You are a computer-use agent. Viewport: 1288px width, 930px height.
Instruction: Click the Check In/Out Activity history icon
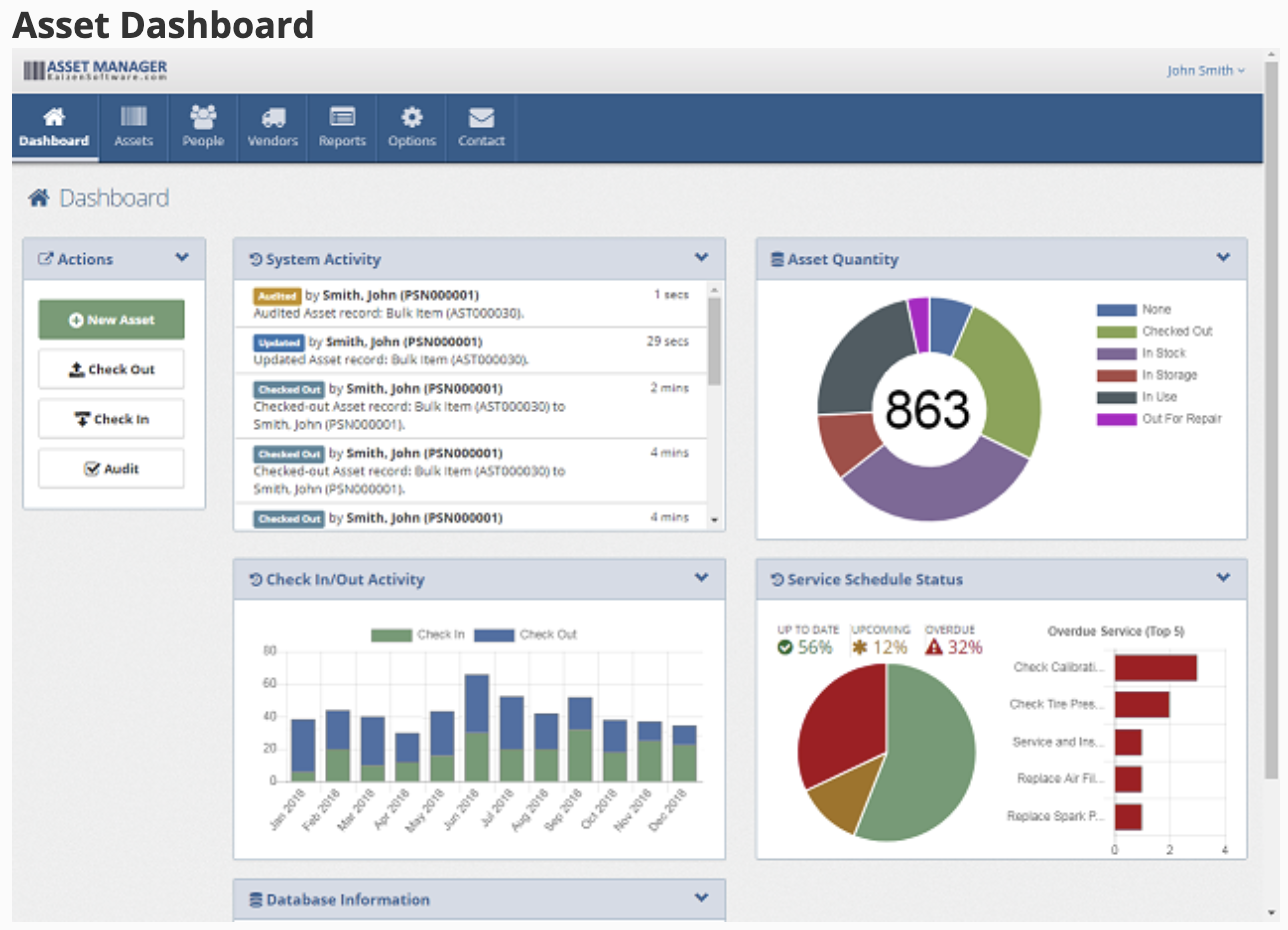(256, 579)
